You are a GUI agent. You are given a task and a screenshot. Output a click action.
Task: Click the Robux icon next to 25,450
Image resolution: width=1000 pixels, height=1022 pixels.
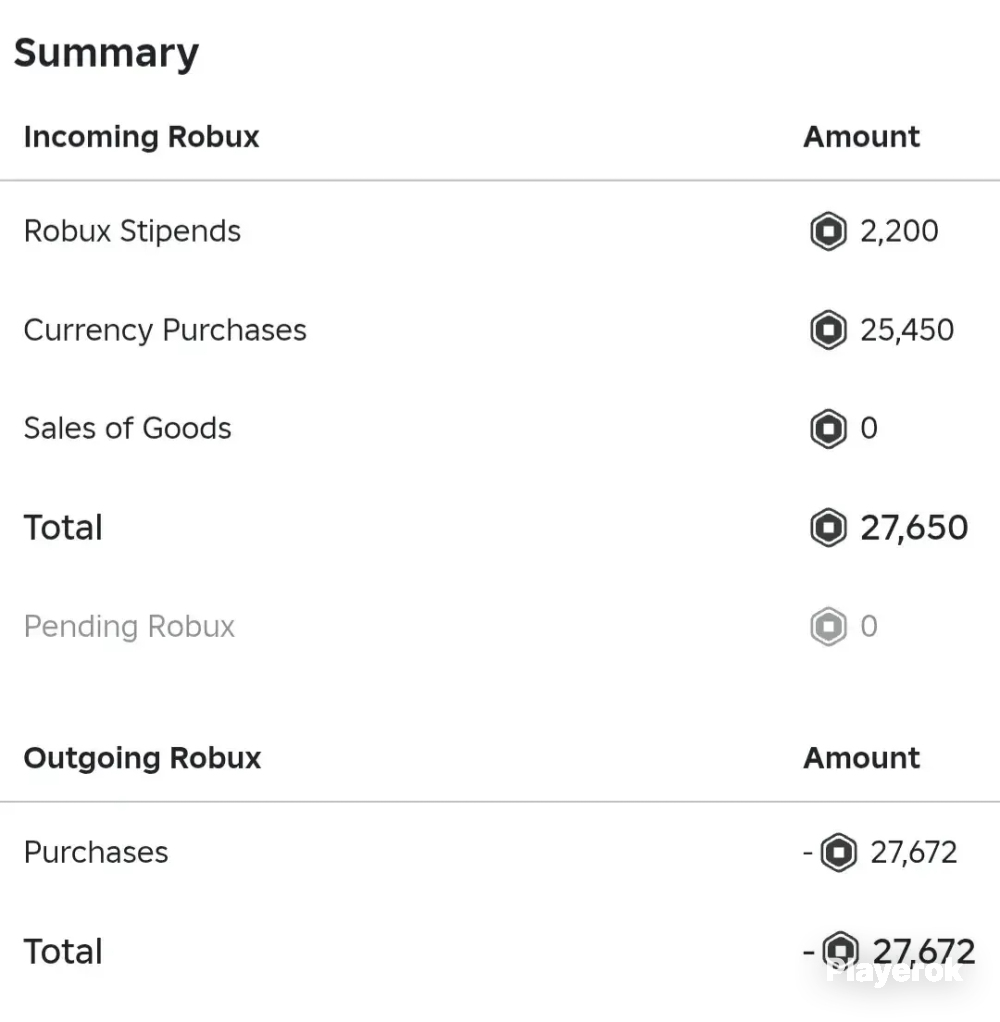[828, 330]
